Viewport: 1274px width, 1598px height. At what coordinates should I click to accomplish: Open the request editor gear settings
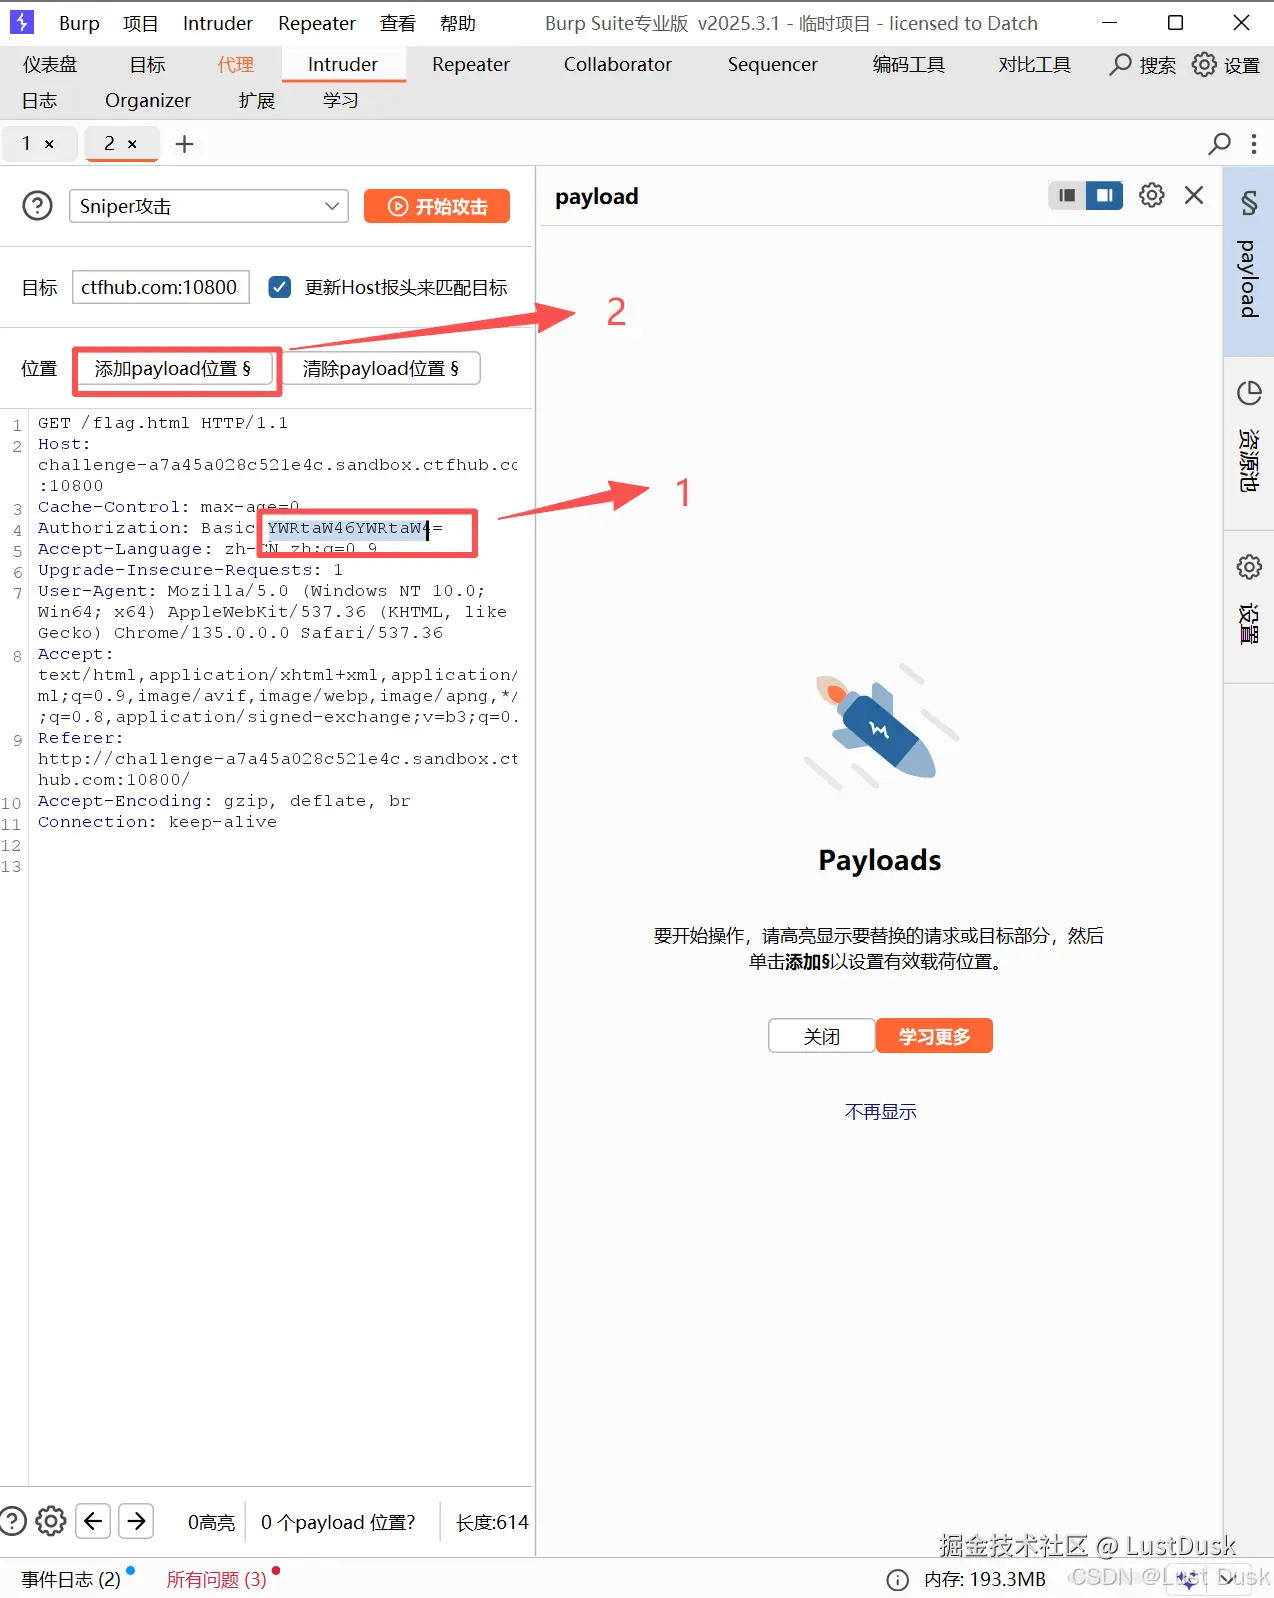[50, 1521]
